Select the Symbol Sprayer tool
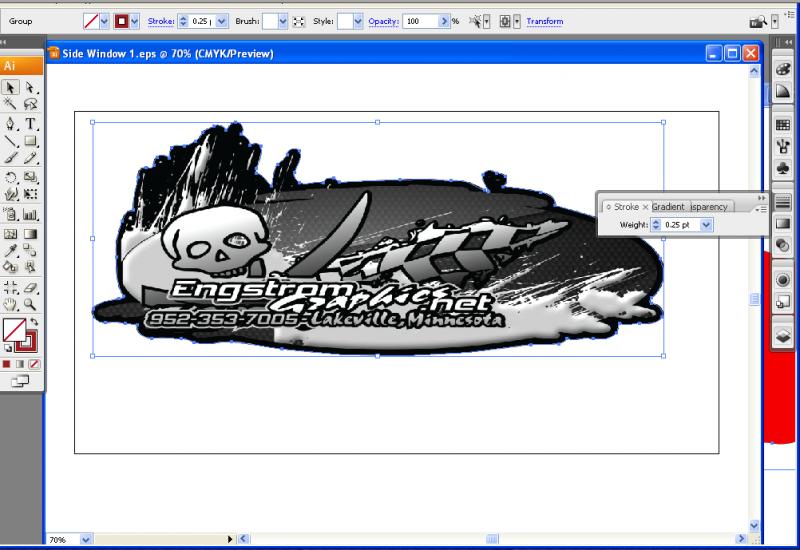Viewport: 800px width, 550px height. [x=10, y=215]
